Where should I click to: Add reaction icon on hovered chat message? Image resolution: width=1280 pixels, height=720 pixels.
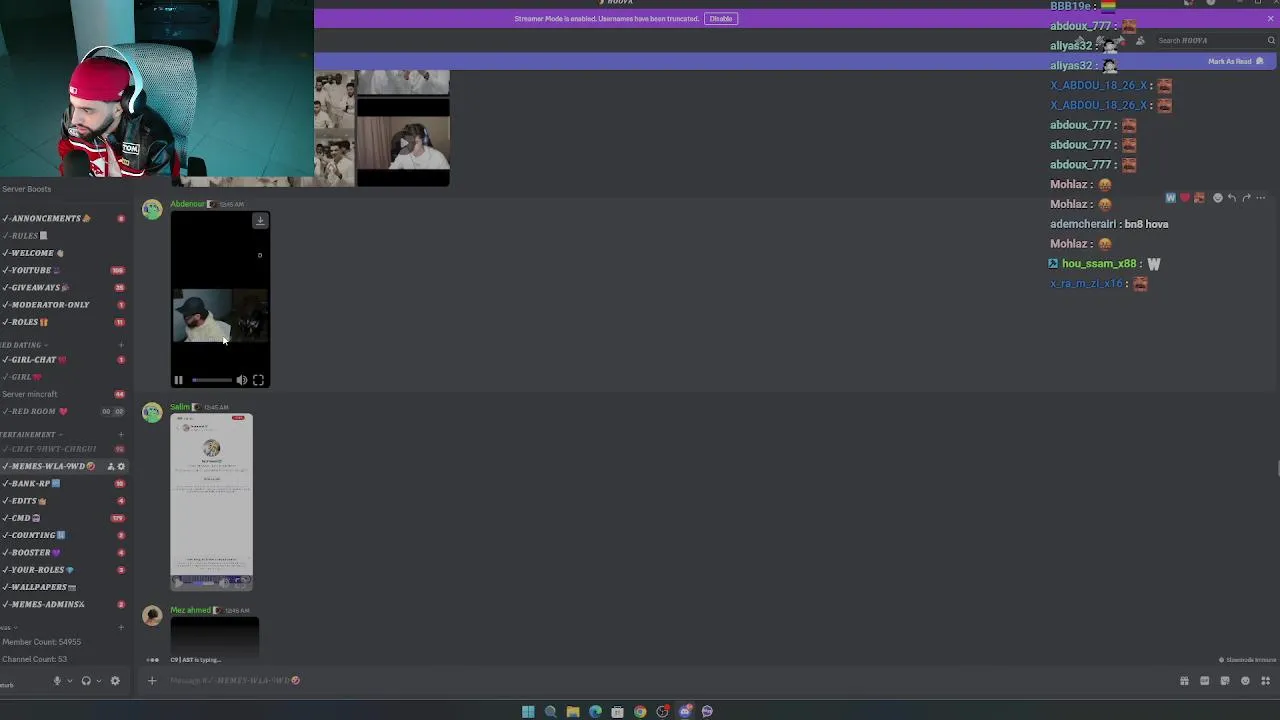pos(1218,198)
